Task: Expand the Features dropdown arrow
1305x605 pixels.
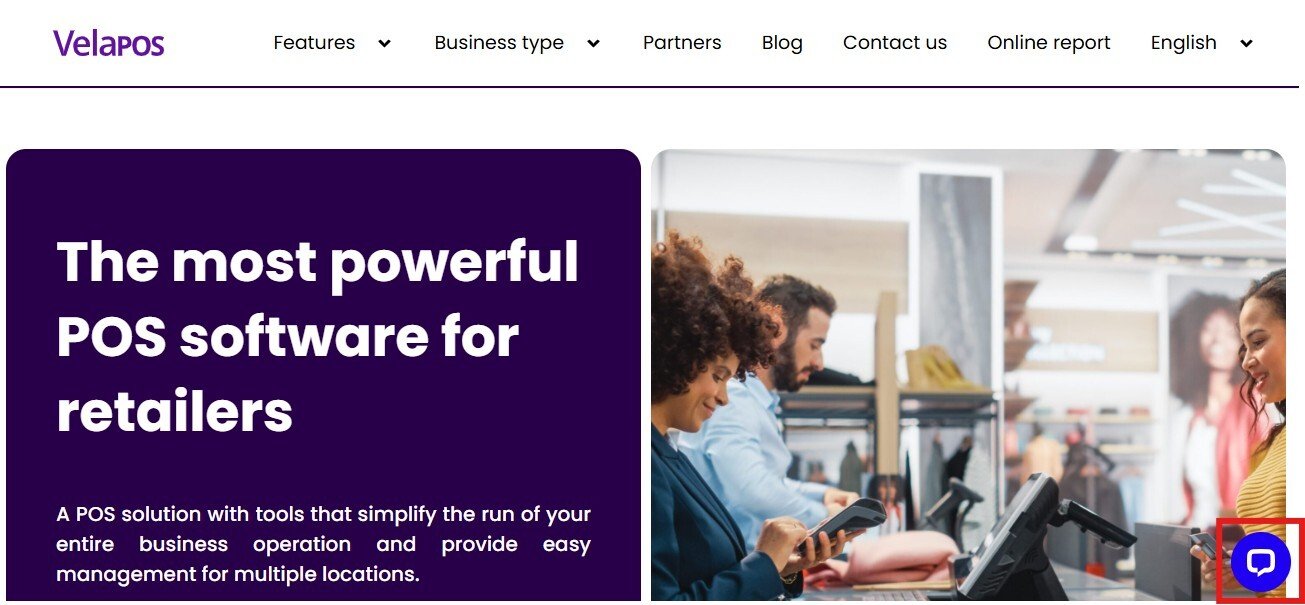Action: click(x=384, y=43)
